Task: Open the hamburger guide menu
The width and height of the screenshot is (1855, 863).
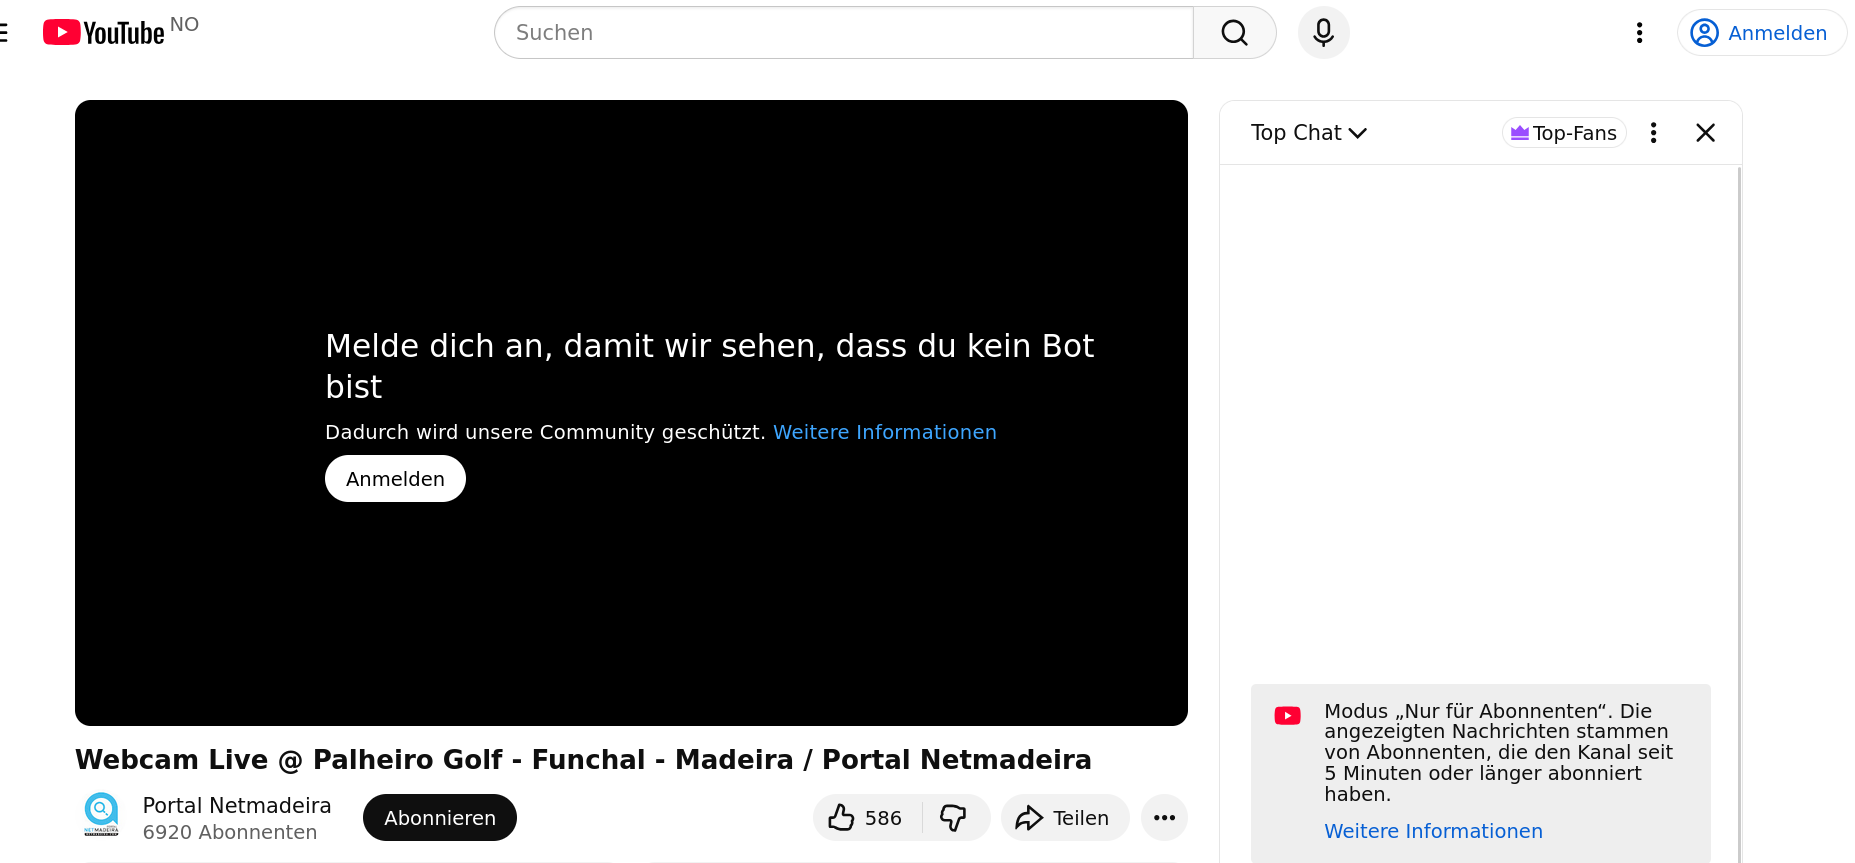Action: pos(4,33)
